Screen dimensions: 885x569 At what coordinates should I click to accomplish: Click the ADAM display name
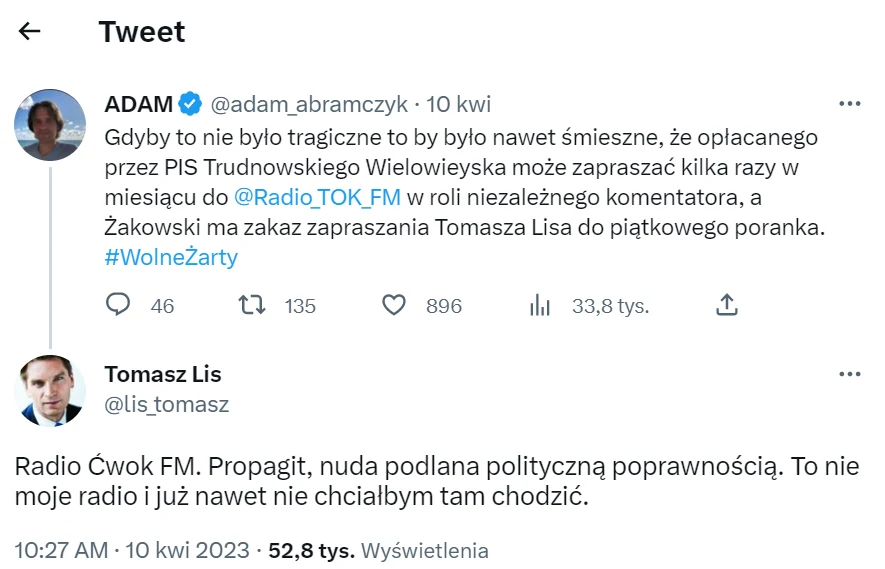[x=138, y=104]
